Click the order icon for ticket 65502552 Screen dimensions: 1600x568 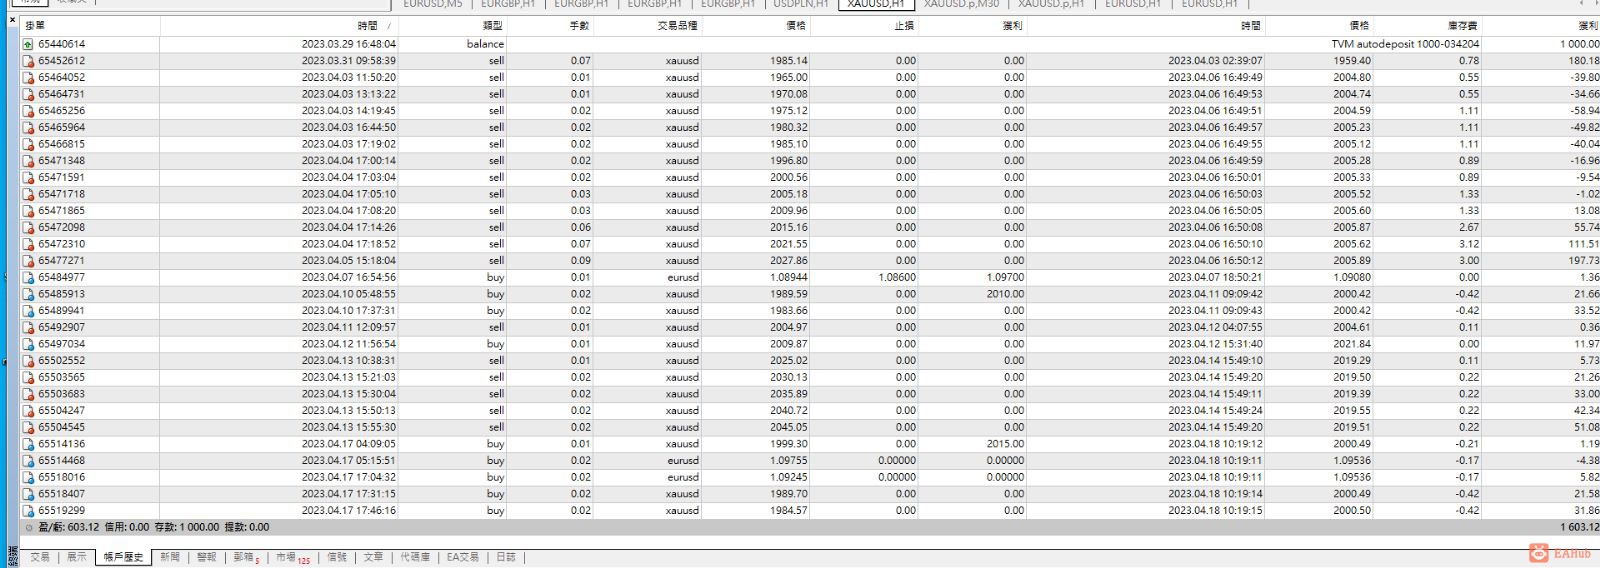tap(29, 361)
